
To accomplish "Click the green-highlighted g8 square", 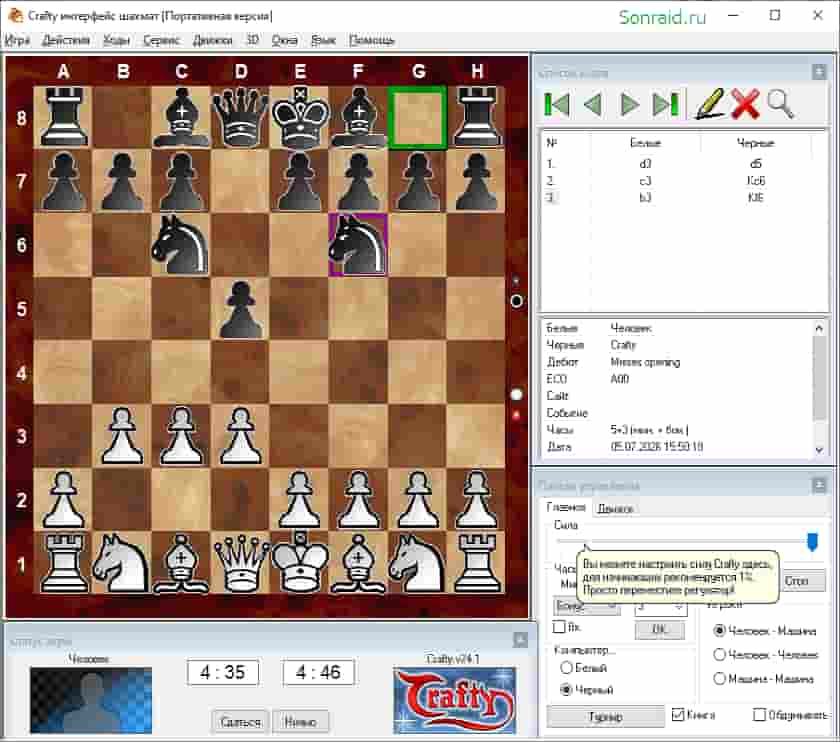I will click(417, 117).
